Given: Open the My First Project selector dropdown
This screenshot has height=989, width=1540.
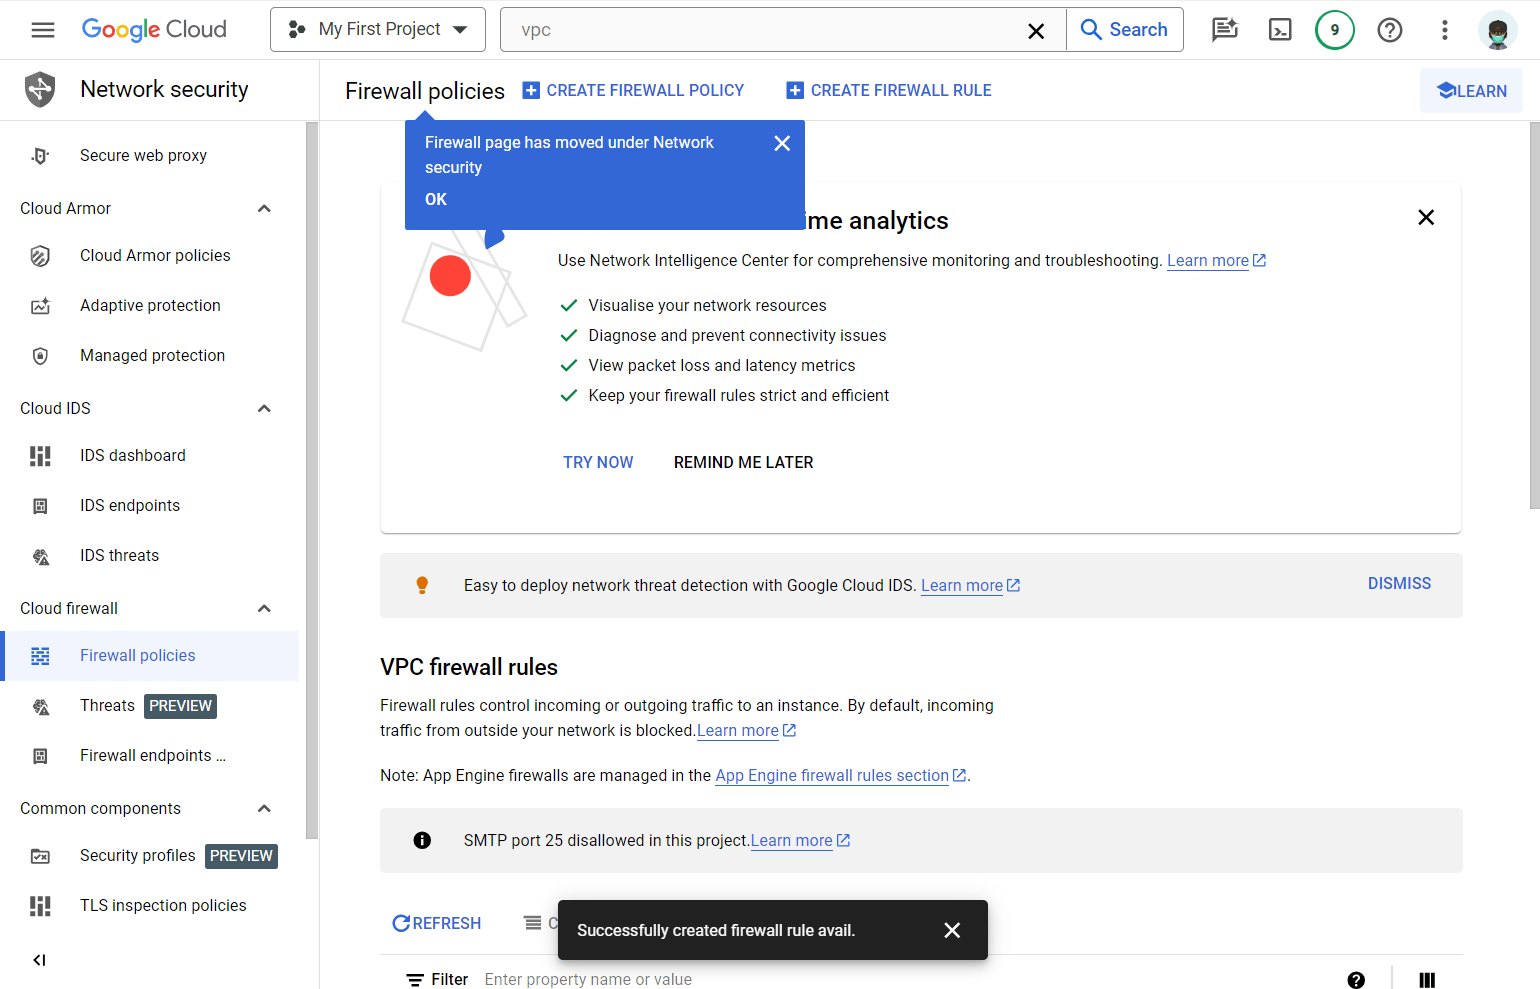Looking at the screenshot, I should 378,30.
